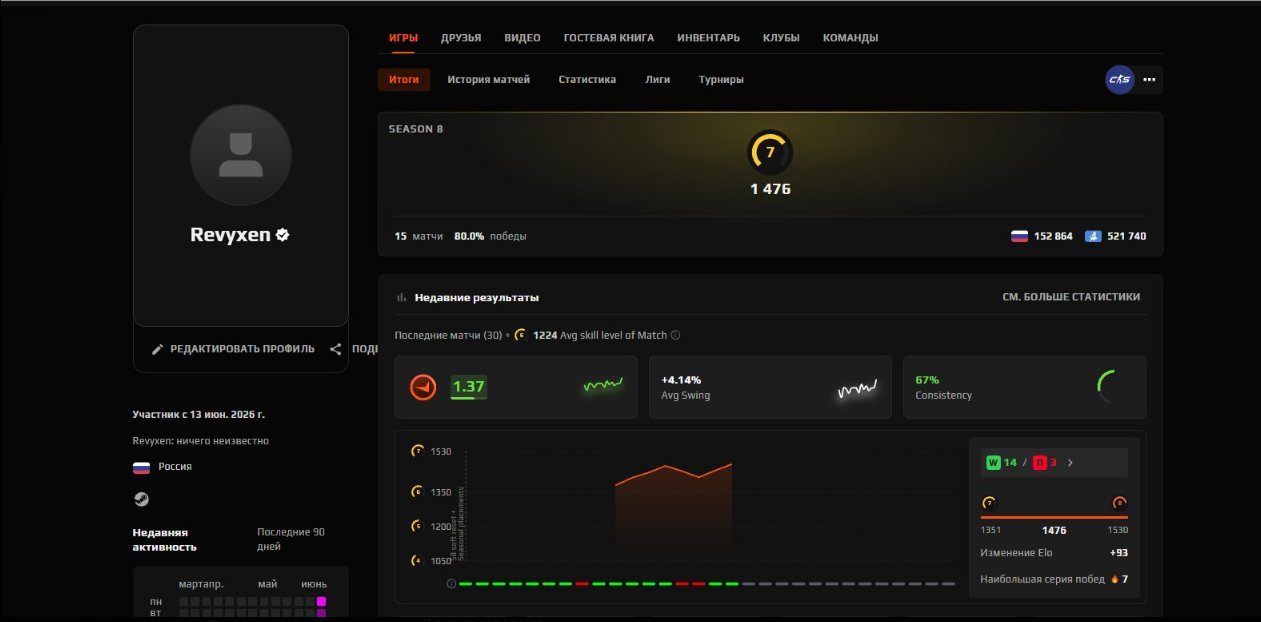Click the profile avatar placeholder
Screen dimensions: 1261x622
(x=240, y=155)
